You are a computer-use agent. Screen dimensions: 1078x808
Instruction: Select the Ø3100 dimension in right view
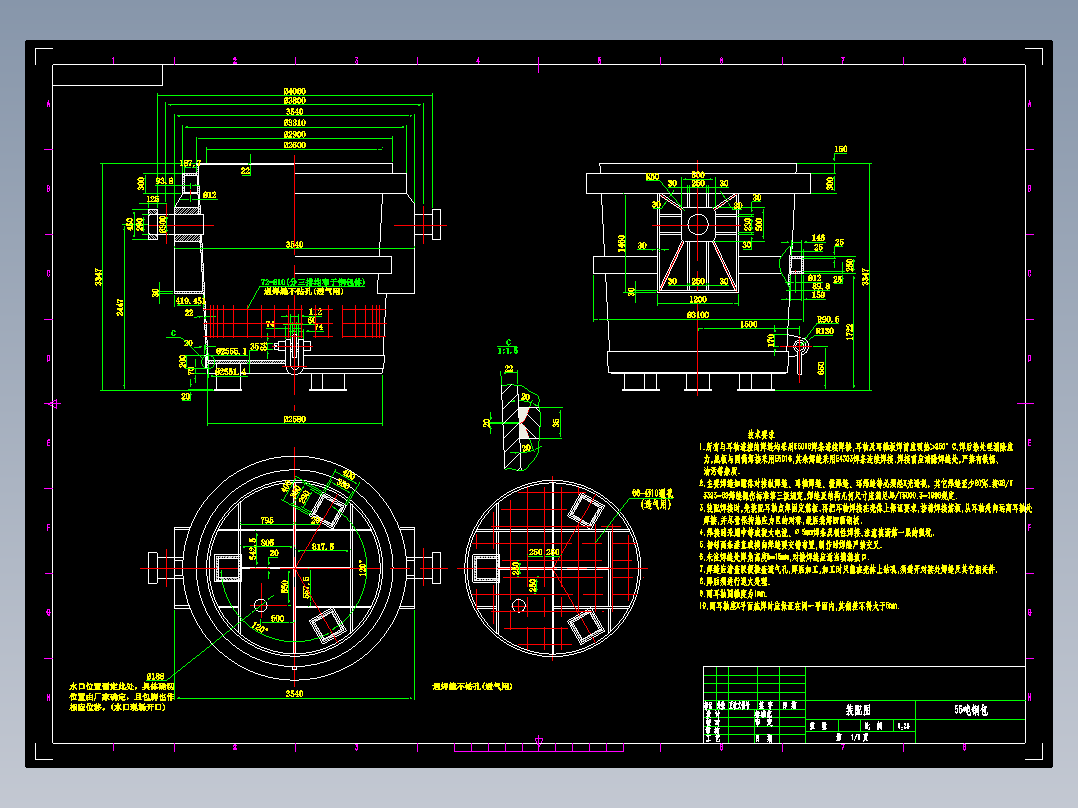[698, 315]
